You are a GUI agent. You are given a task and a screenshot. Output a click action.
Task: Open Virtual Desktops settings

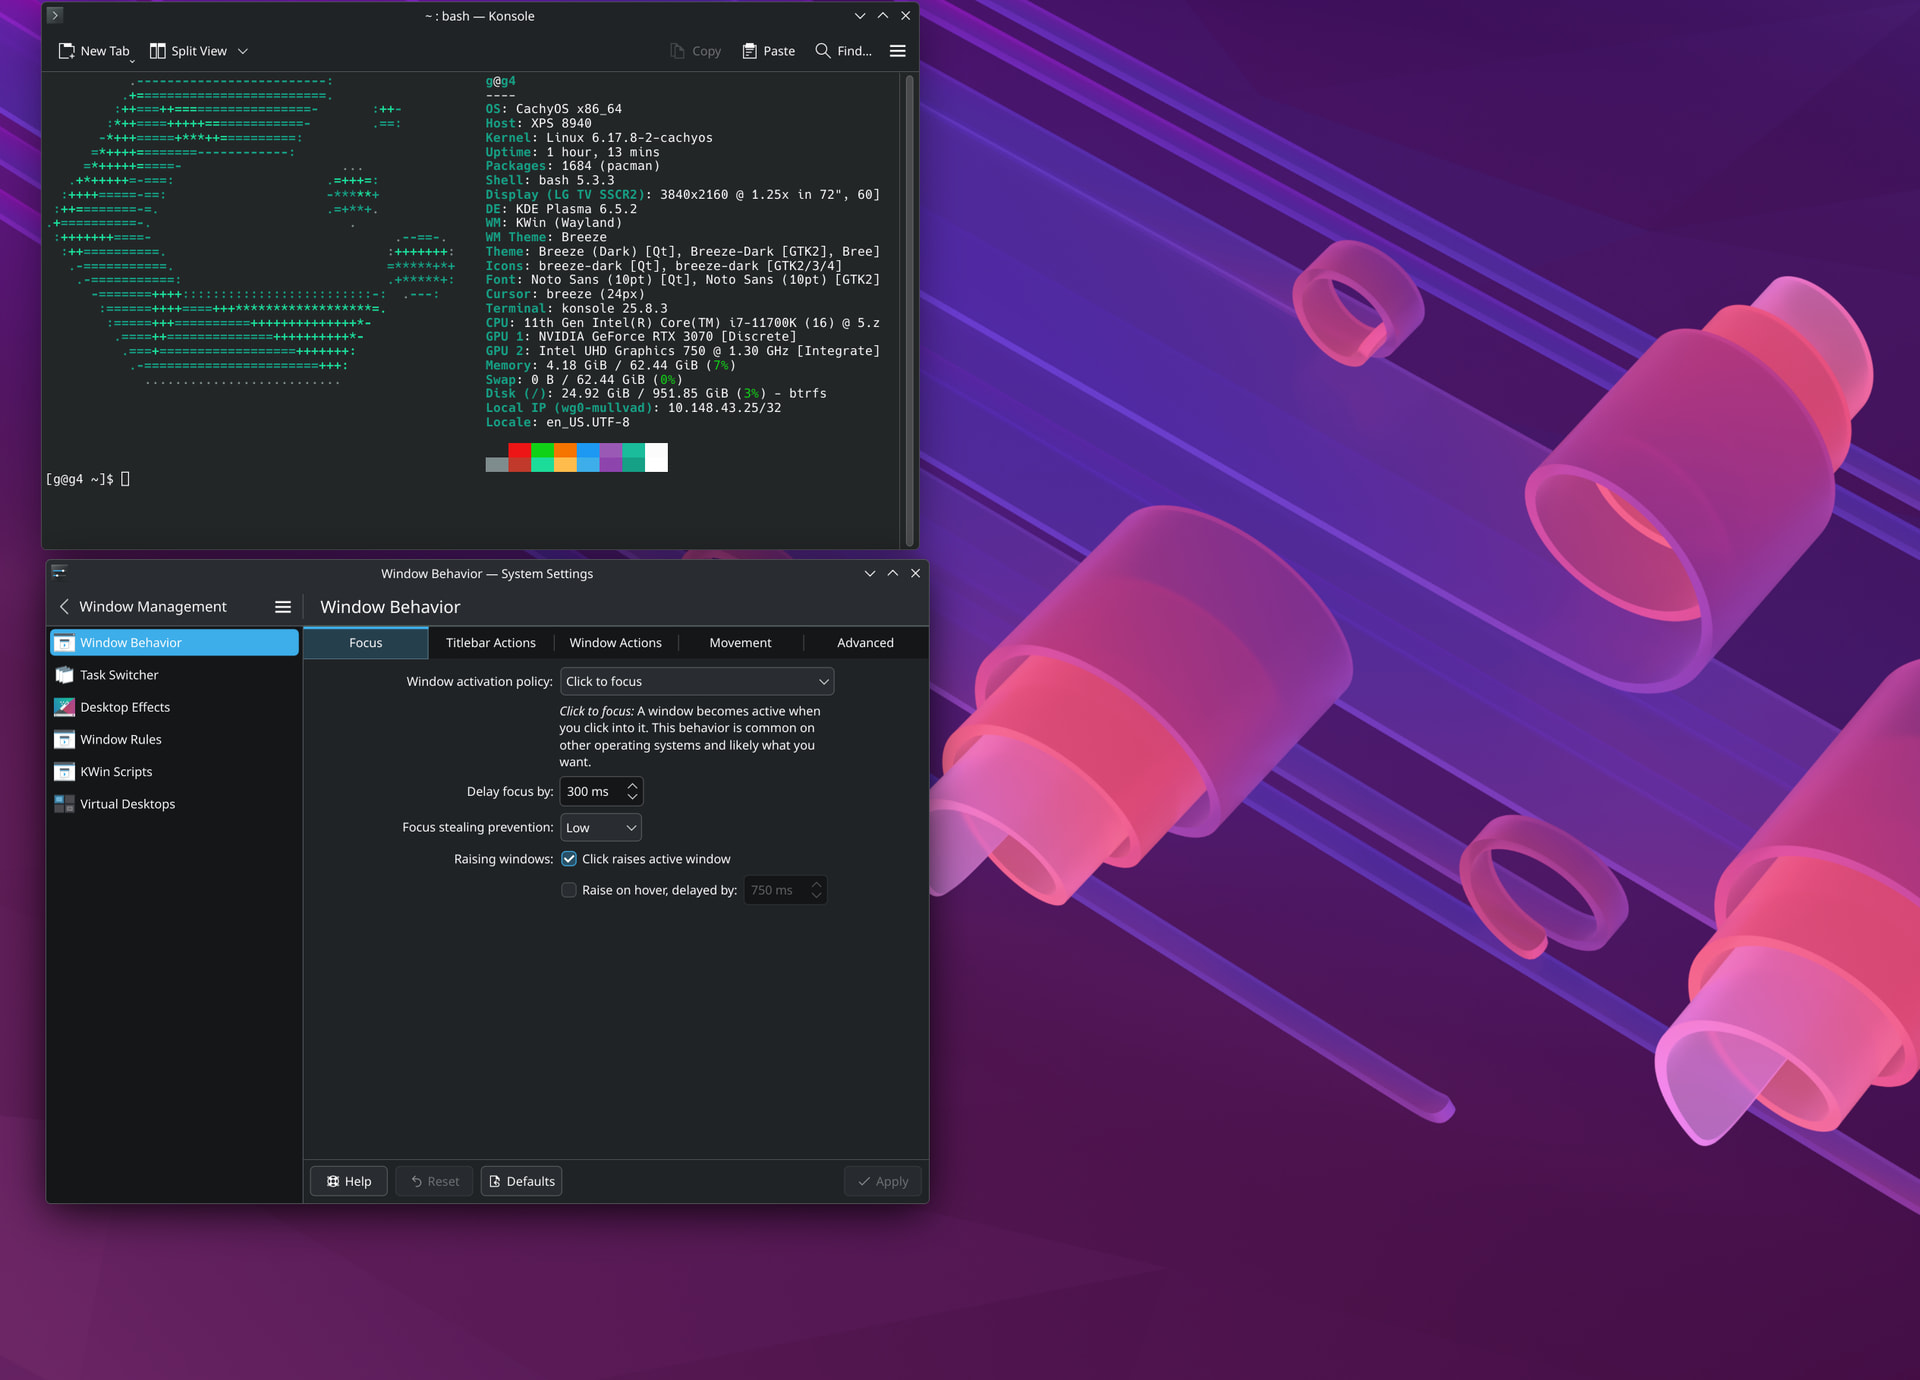point(127,804)
